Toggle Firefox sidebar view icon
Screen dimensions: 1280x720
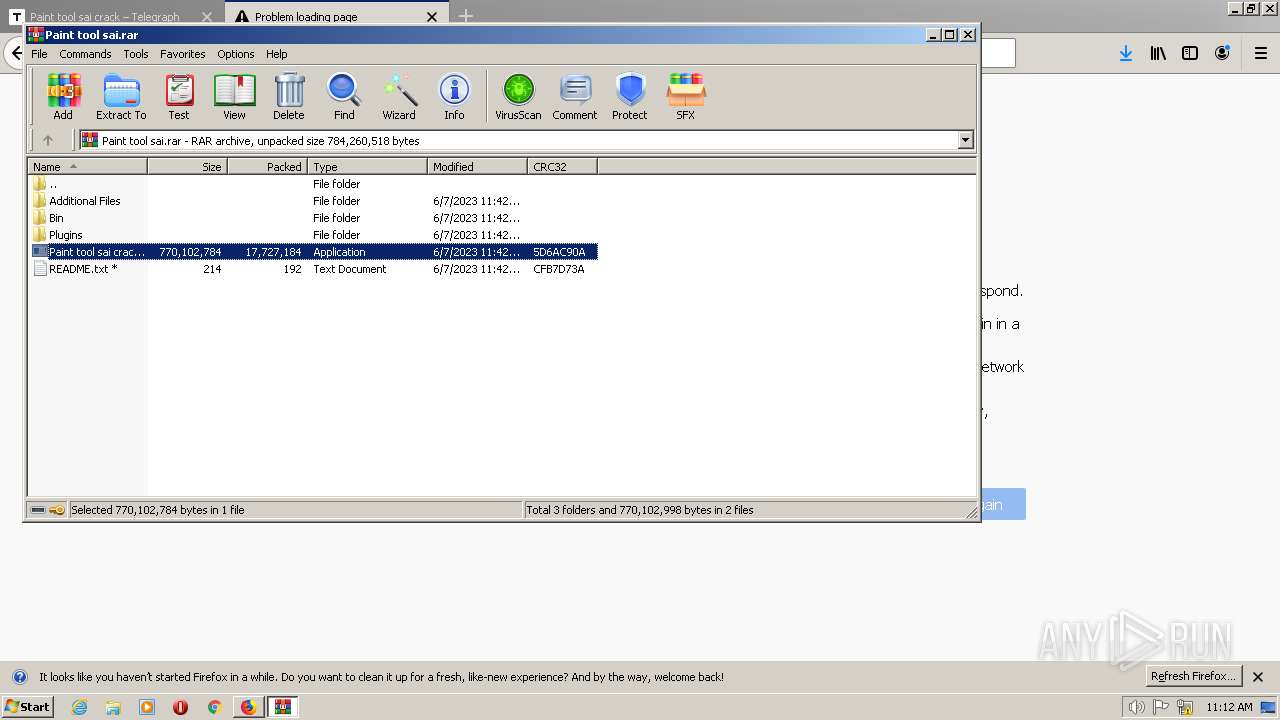(1190, 54)
